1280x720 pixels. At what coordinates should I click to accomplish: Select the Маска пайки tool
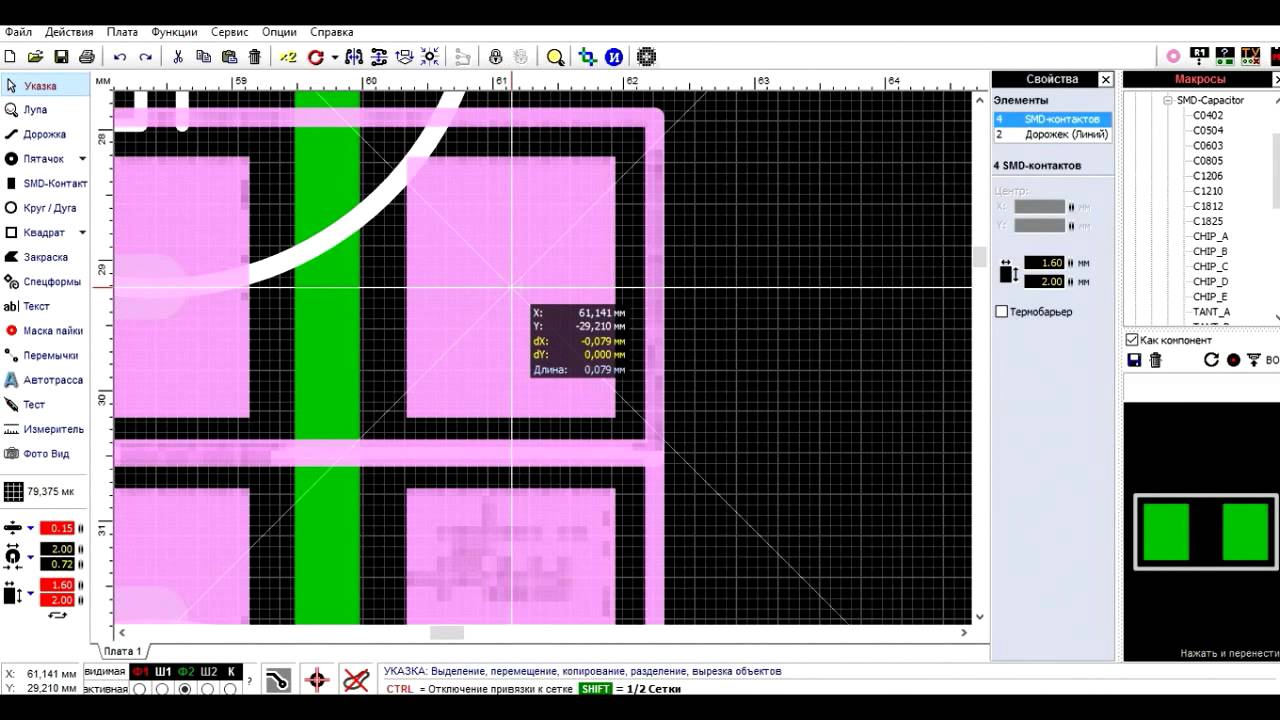pyautogui.click(x=44, y=331)
